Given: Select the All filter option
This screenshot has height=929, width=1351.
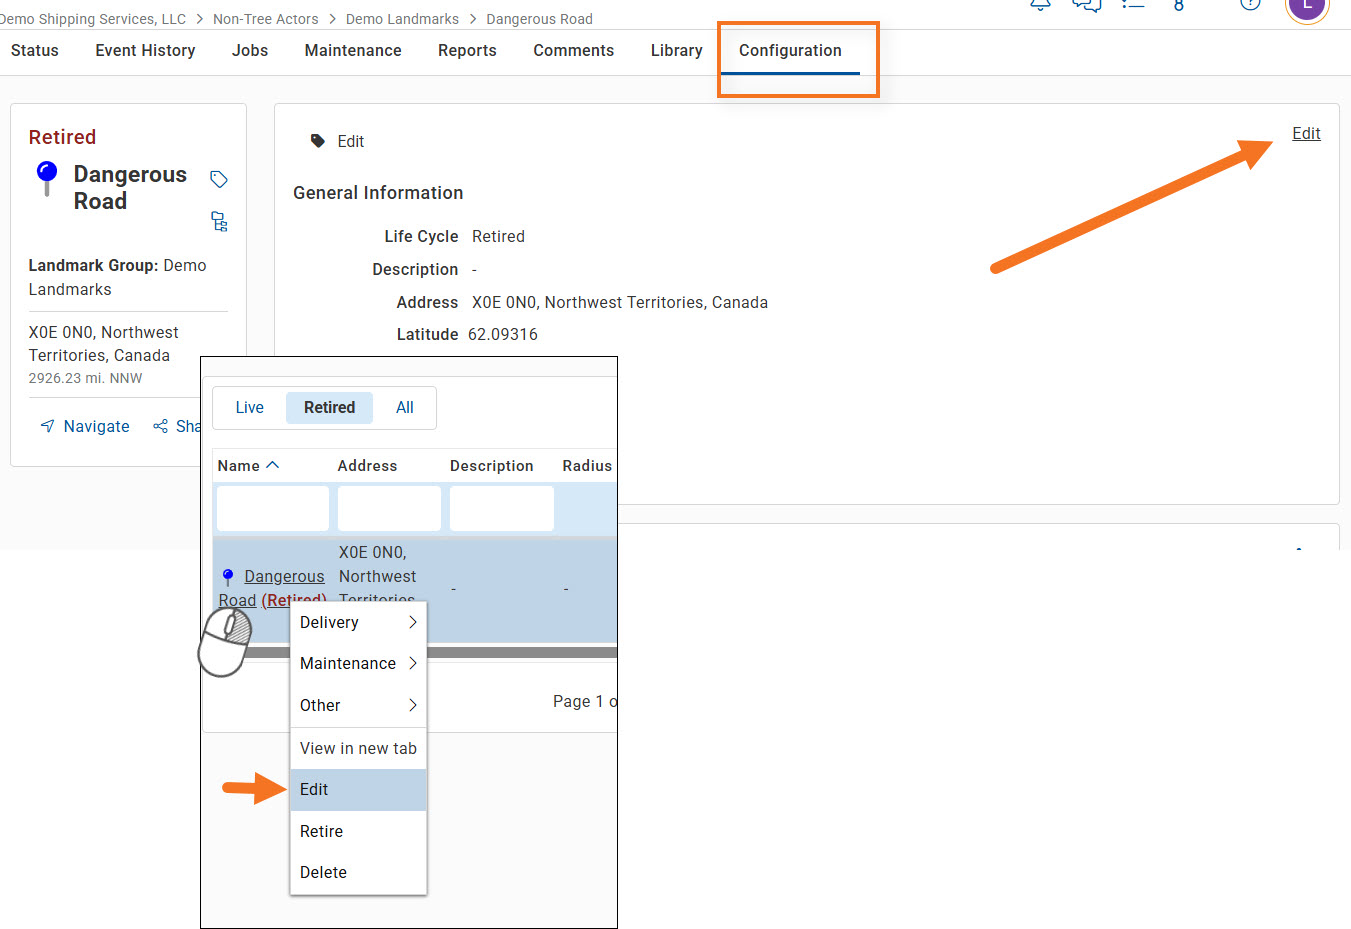Looking at the screenshot, I should point(405,407).
